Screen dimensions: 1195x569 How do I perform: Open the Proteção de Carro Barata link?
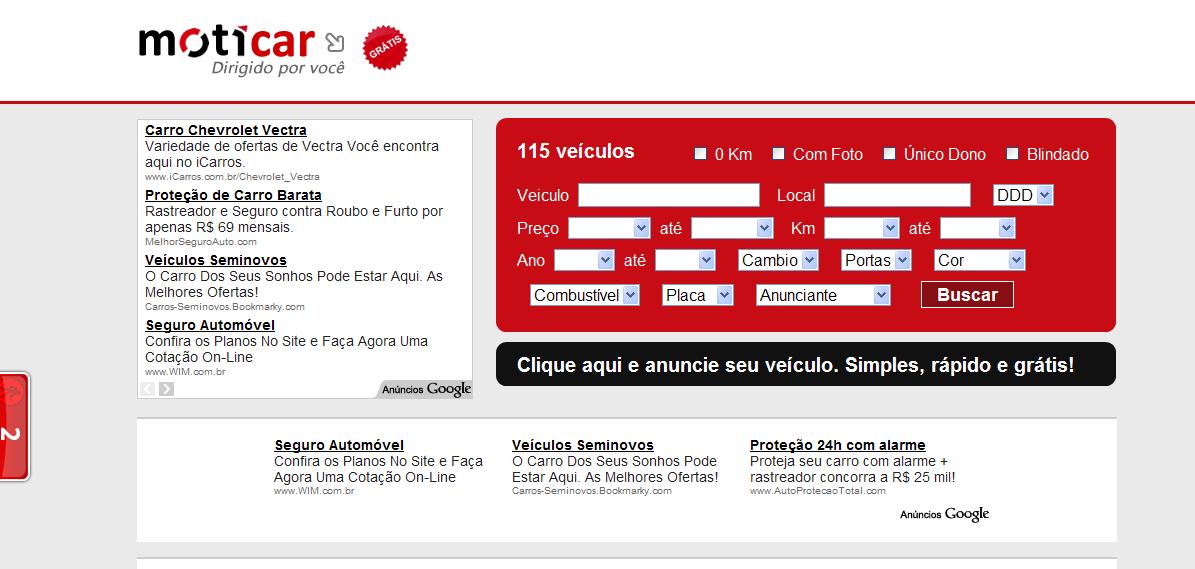233,195
